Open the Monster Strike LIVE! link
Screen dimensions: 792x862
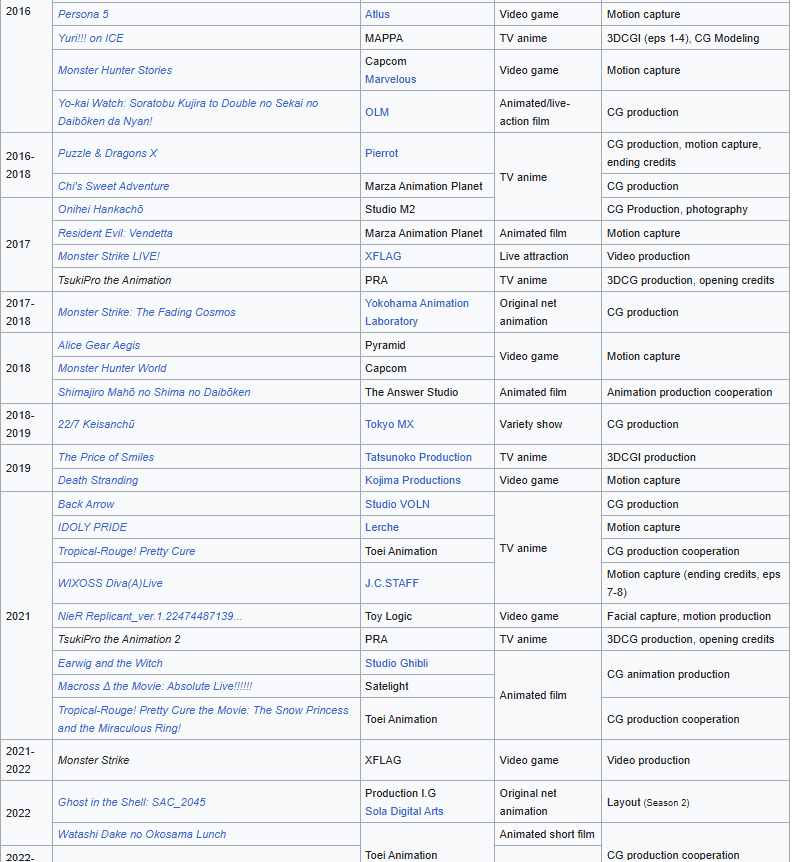click(x=109, y=256)
